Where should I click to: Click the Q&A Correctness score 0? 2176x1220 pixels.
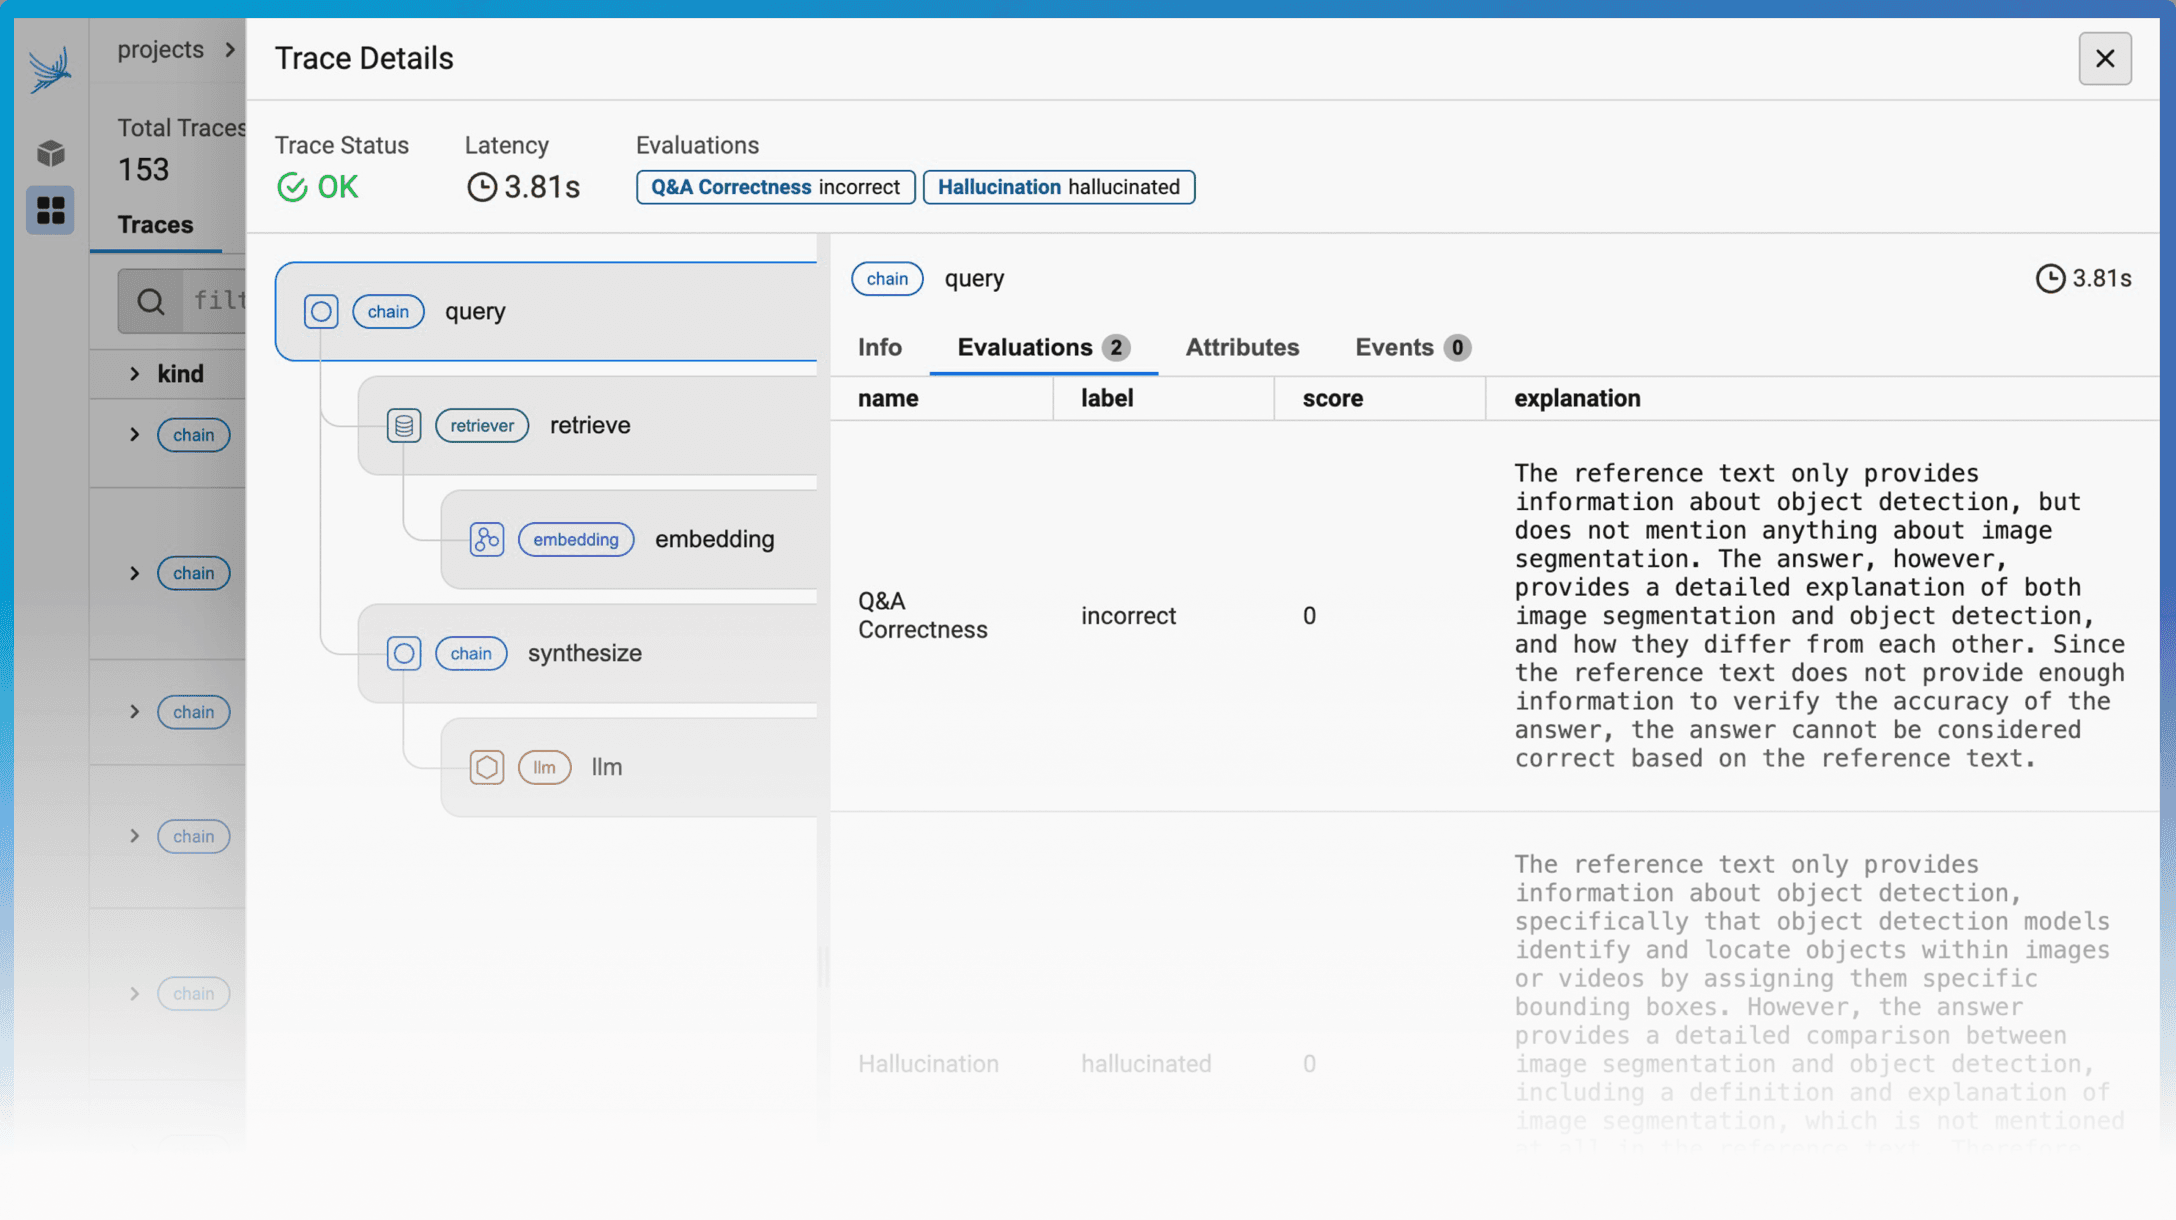coord(1309,615)
